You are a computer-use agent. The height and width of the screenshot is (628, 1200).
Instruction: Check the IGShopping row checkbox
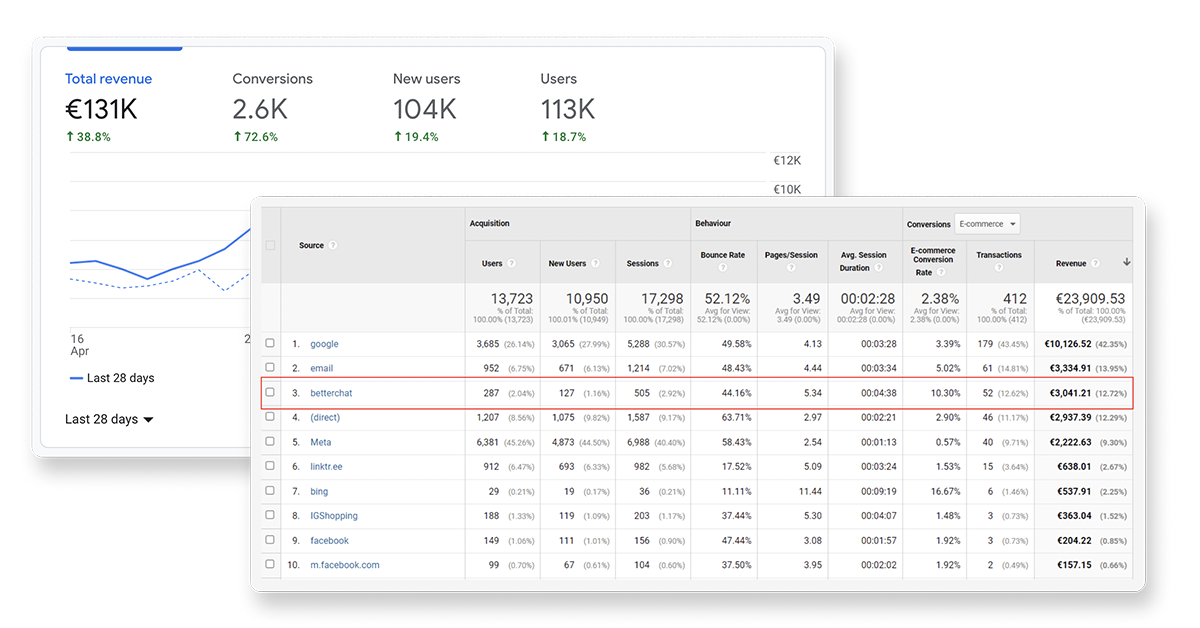tap(270, 516)
